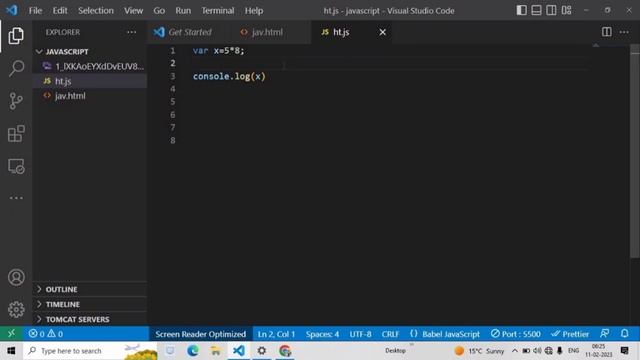This screenshot has width=640, height=360.
Task: Open Google Chrome from the taskbar
Action: point(285,351)
